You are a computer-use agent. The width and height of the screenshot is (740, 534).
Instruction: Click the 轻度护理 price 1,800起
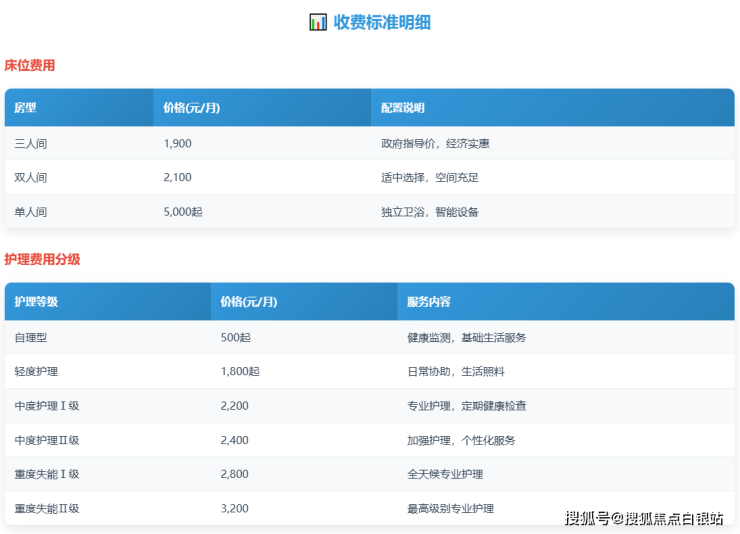pyautogui.click(x=240, y=372)
